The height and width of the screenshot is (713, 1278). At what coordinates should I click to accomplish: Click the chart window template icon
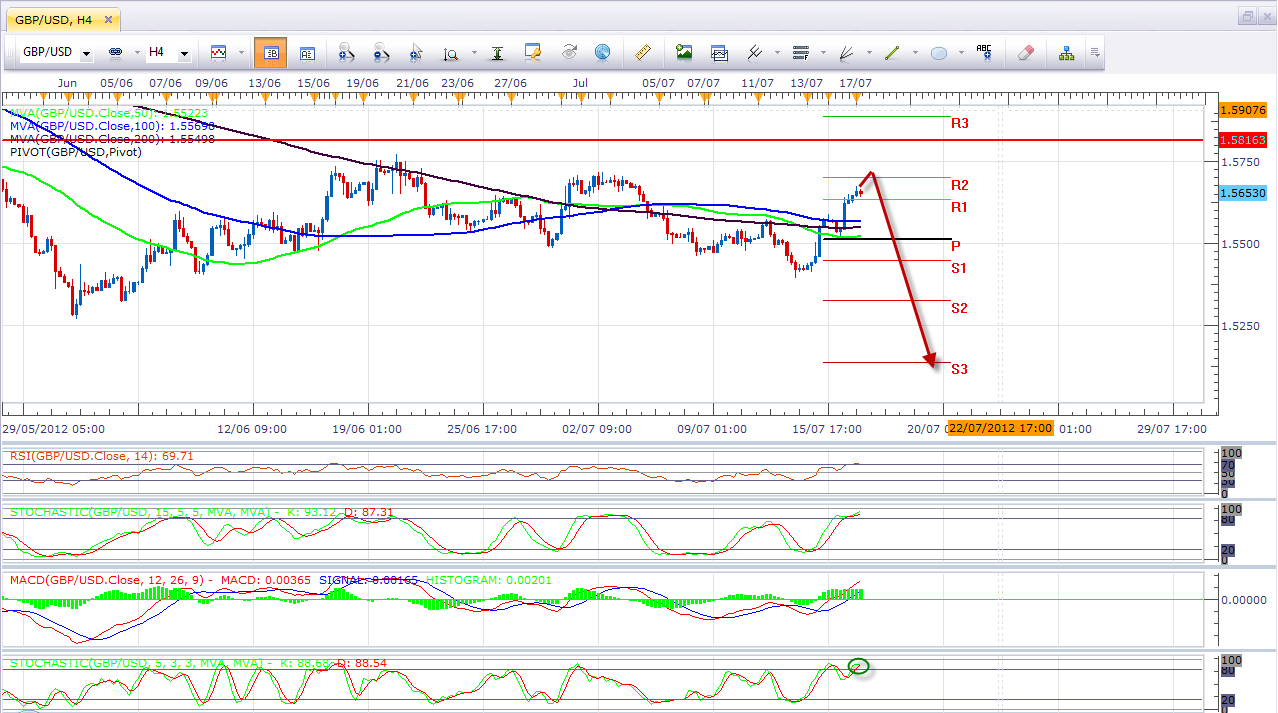click(x=719, y=52)
